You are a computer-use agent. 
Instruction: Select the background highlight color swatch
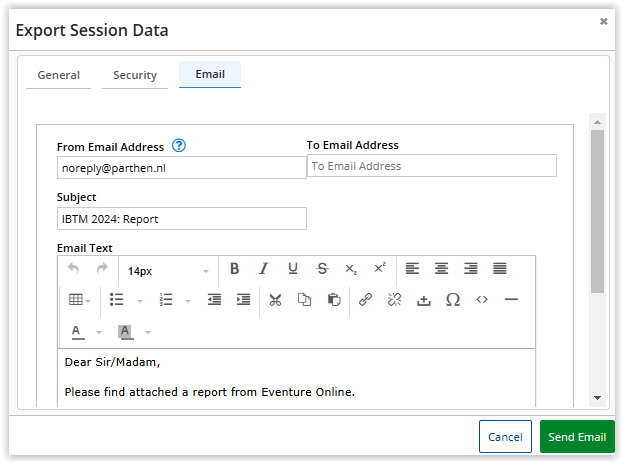tap(125, 332)
